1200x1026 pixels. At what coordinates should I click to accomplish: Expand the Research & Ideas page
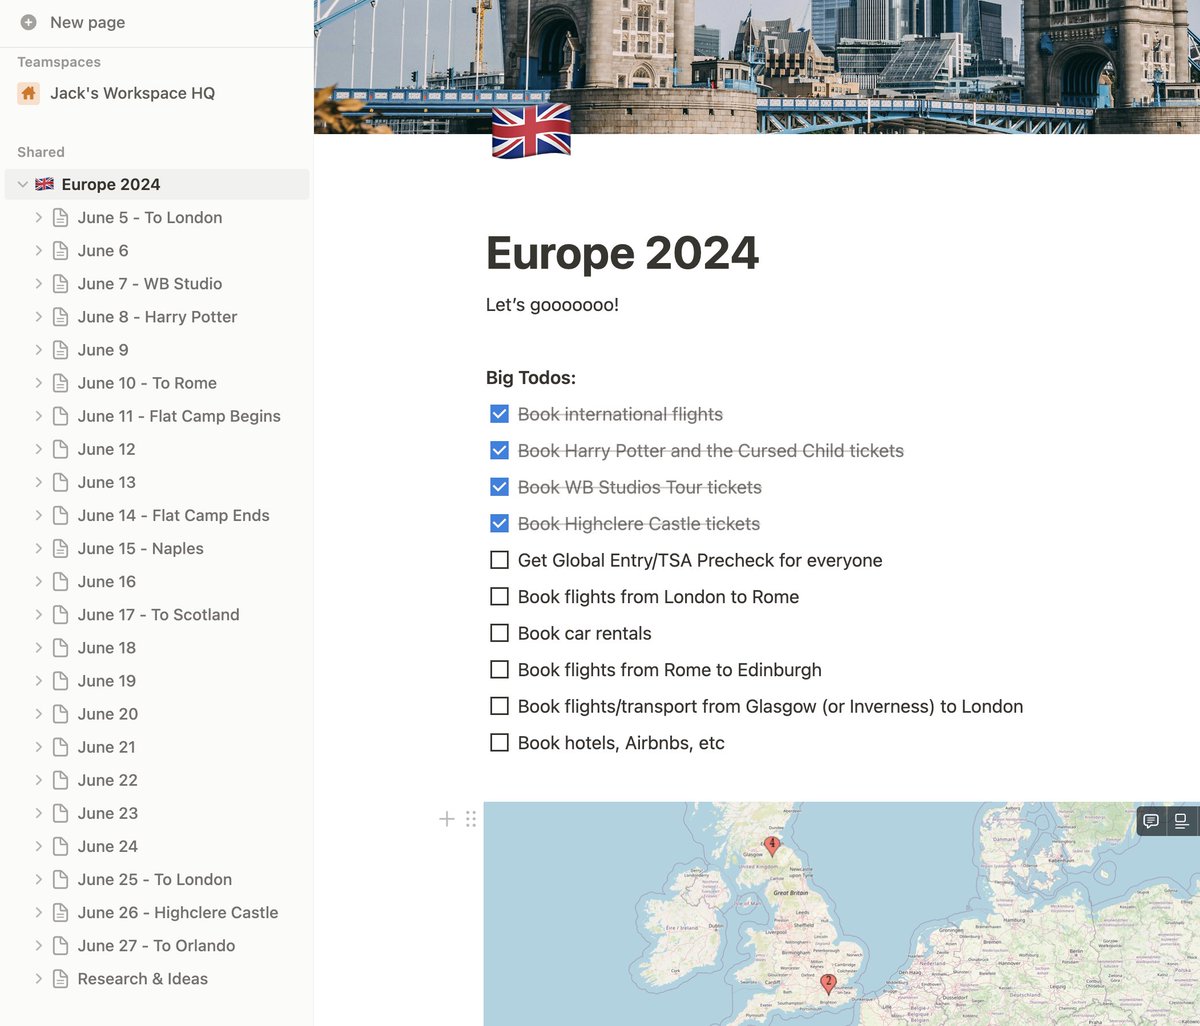tap(38, 978)
